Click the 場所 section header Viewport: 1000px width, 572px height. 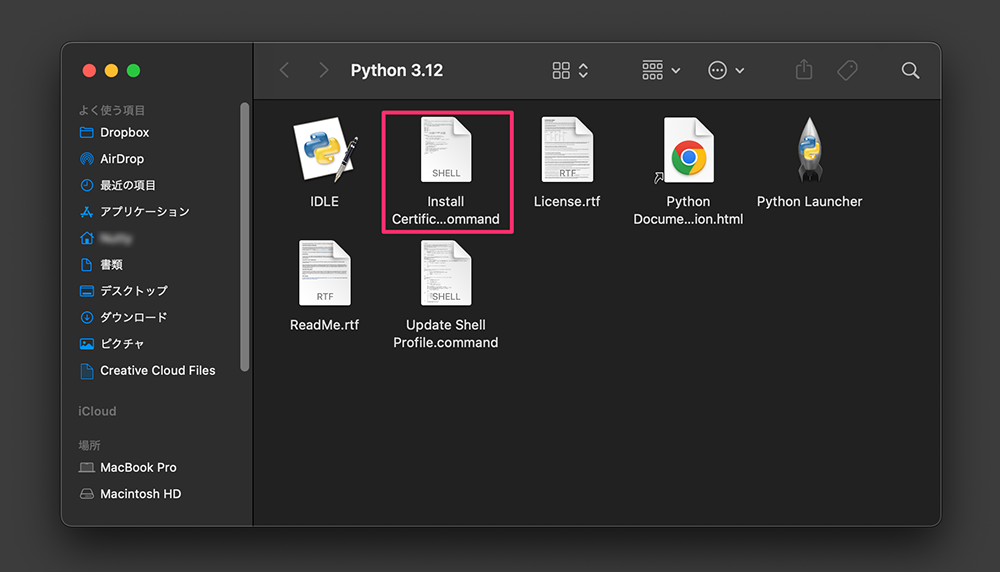coord(89,445)
